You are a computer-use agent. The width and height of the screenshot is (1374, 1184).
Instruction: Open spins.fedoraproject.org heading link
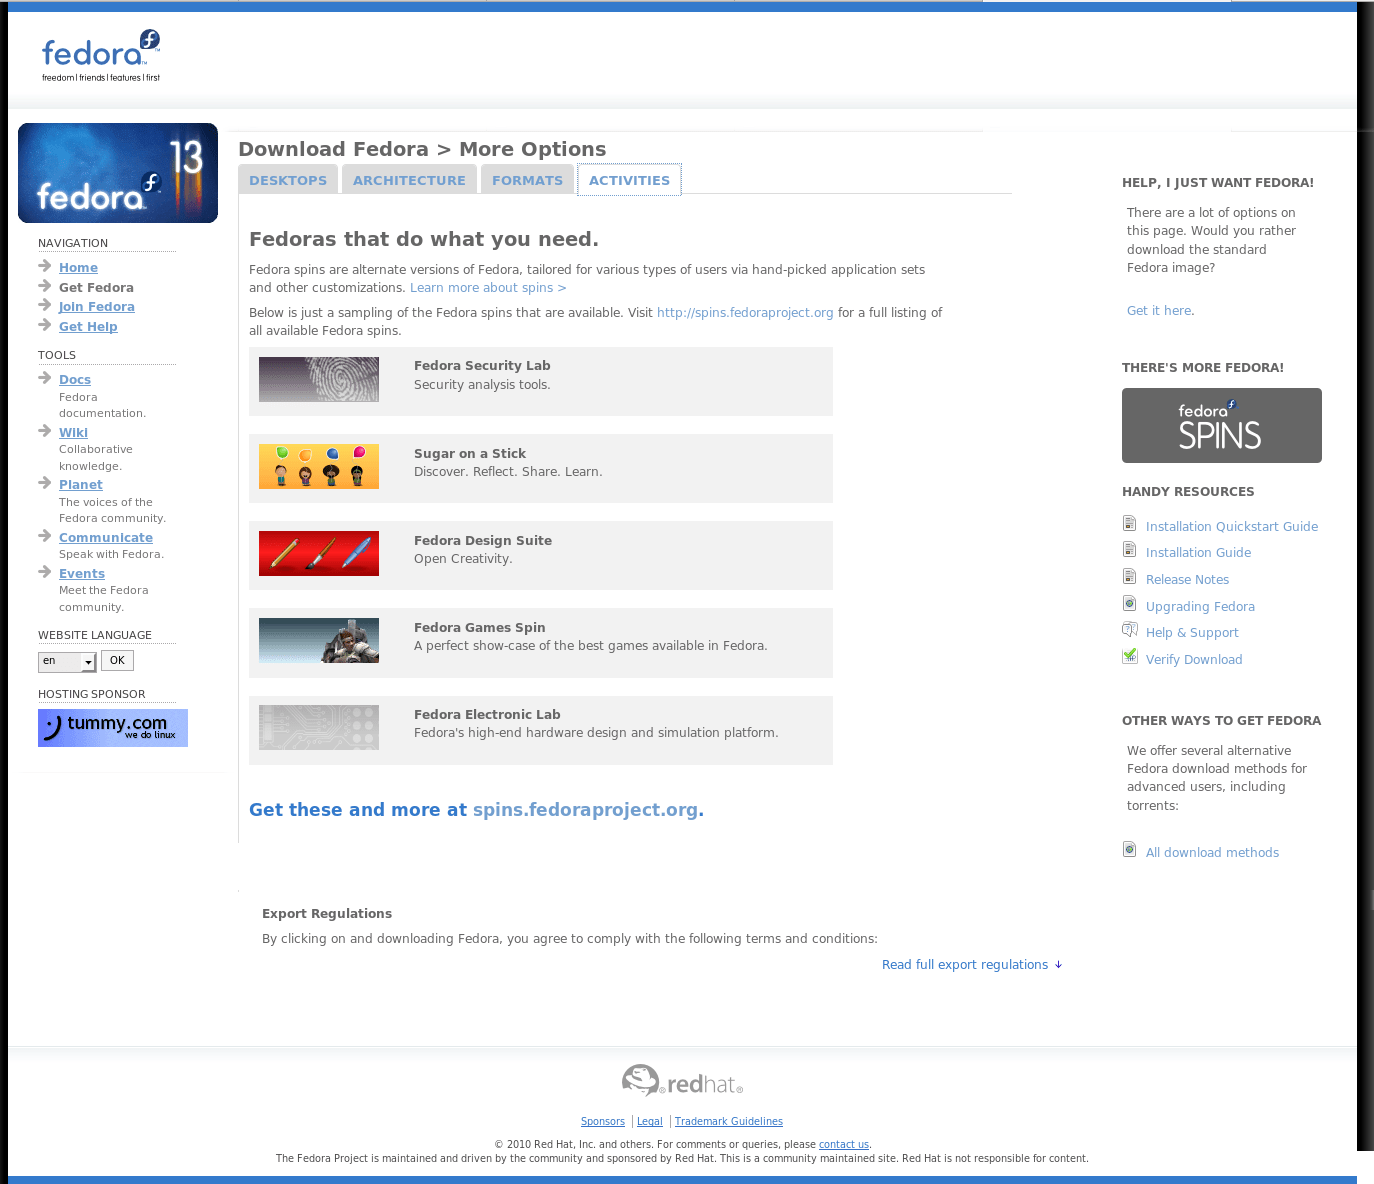[x=585, y=810]
